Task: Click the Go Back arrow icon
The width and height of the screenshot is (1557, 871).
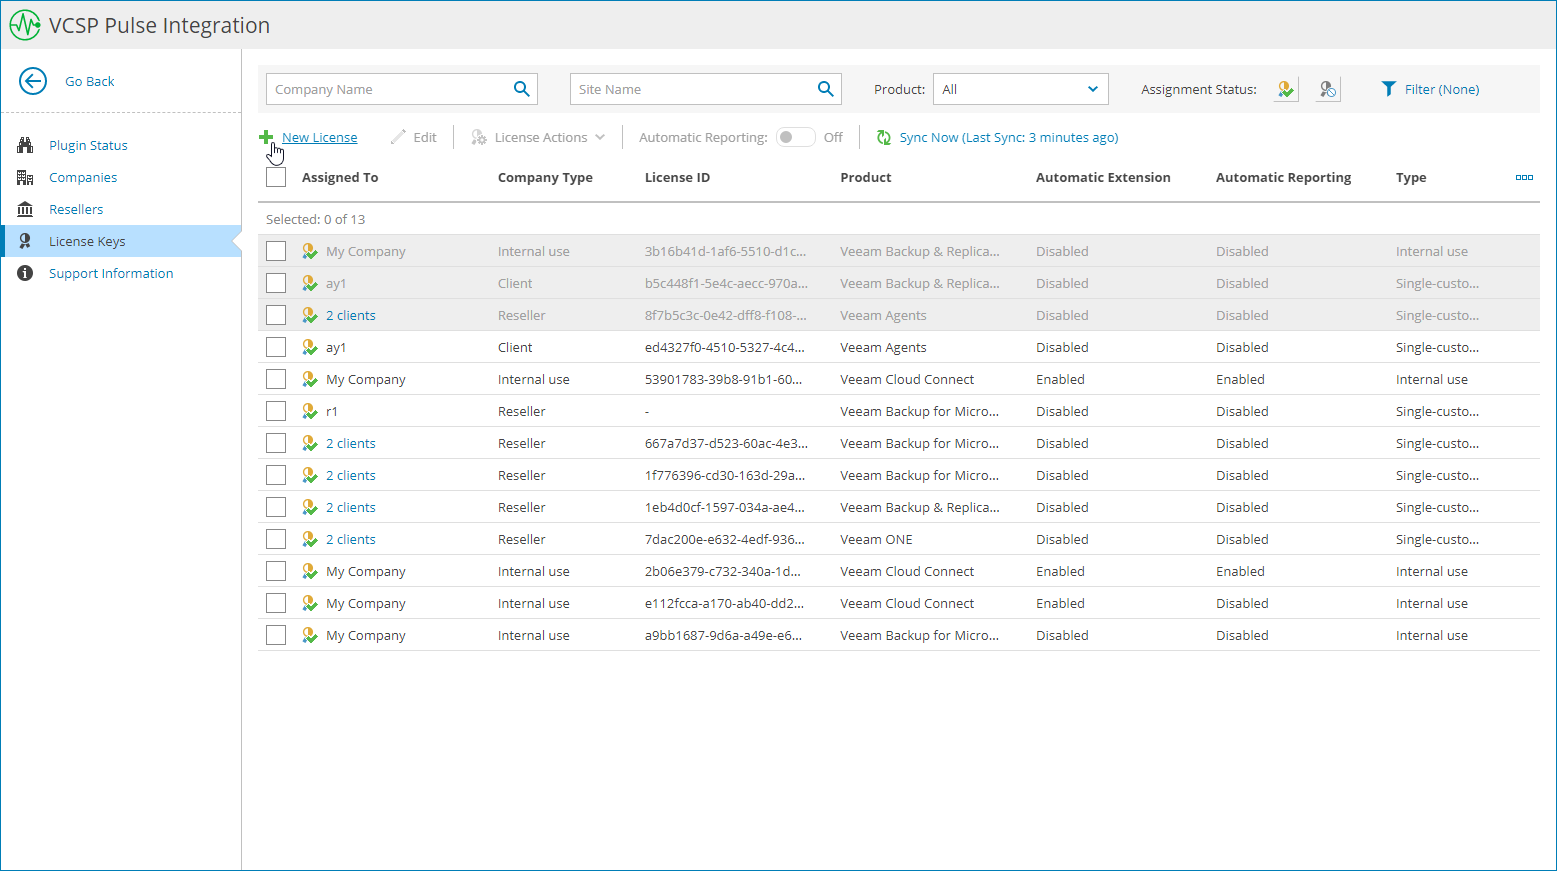Action: (33, 81)
